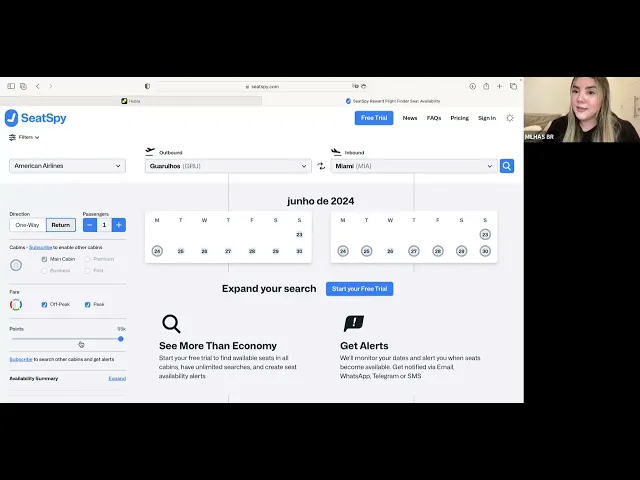Viewport: 640px width, 480px height.
Task: Click the large magnifier icon above See More Than Economy
Action: [171, 324]
